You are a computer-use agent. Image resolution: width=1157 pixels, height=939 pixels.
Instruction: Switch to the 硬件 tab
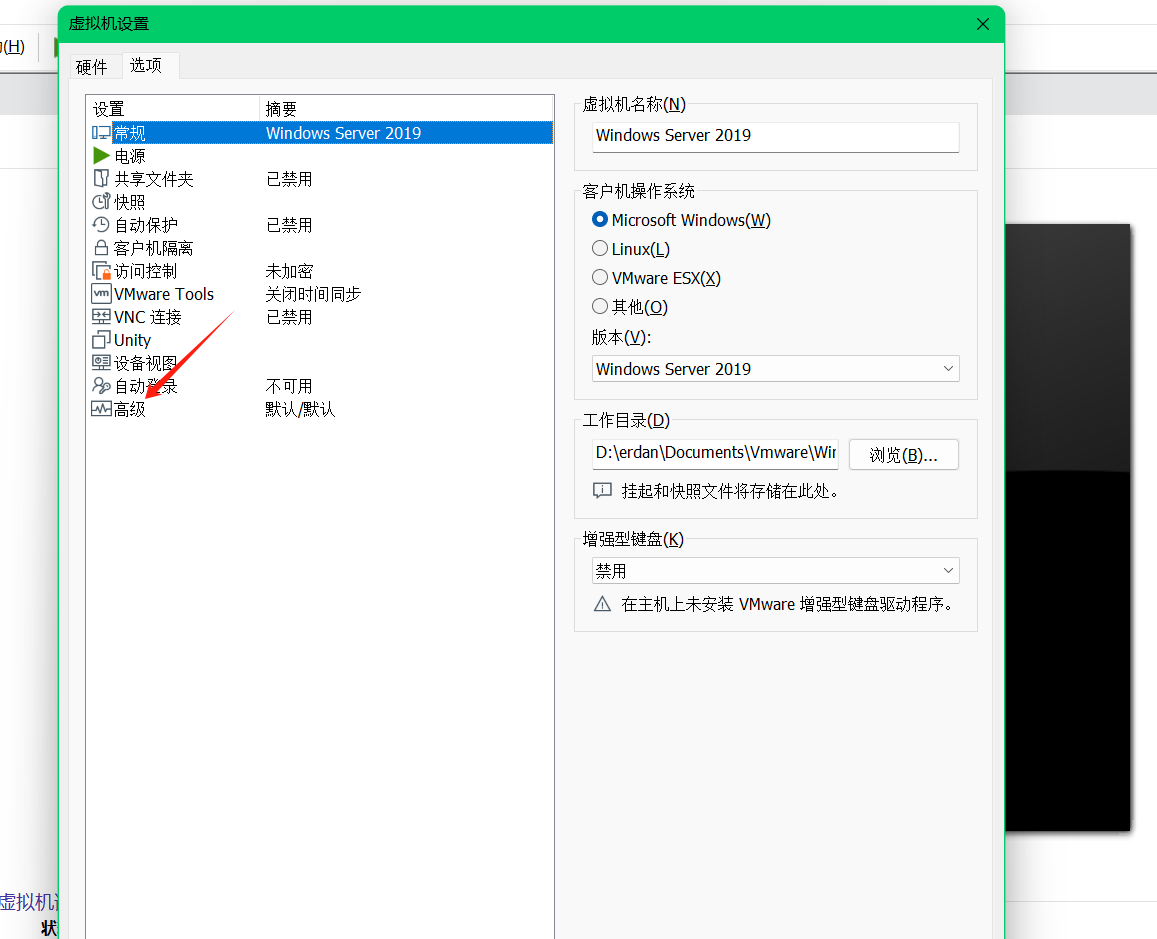(91, 67)
